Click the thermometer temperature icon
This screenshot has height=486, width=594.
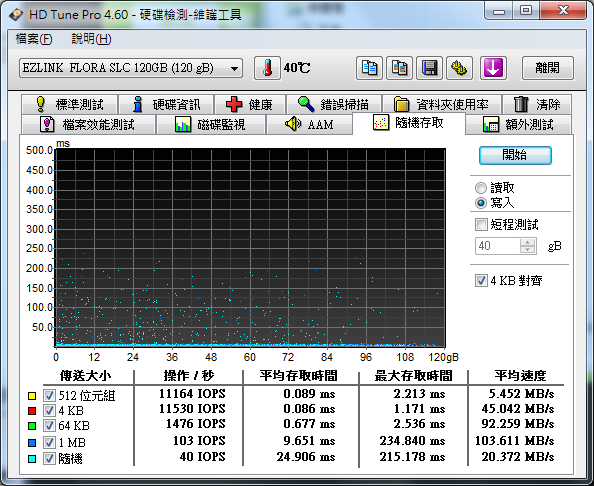point(267,68)
